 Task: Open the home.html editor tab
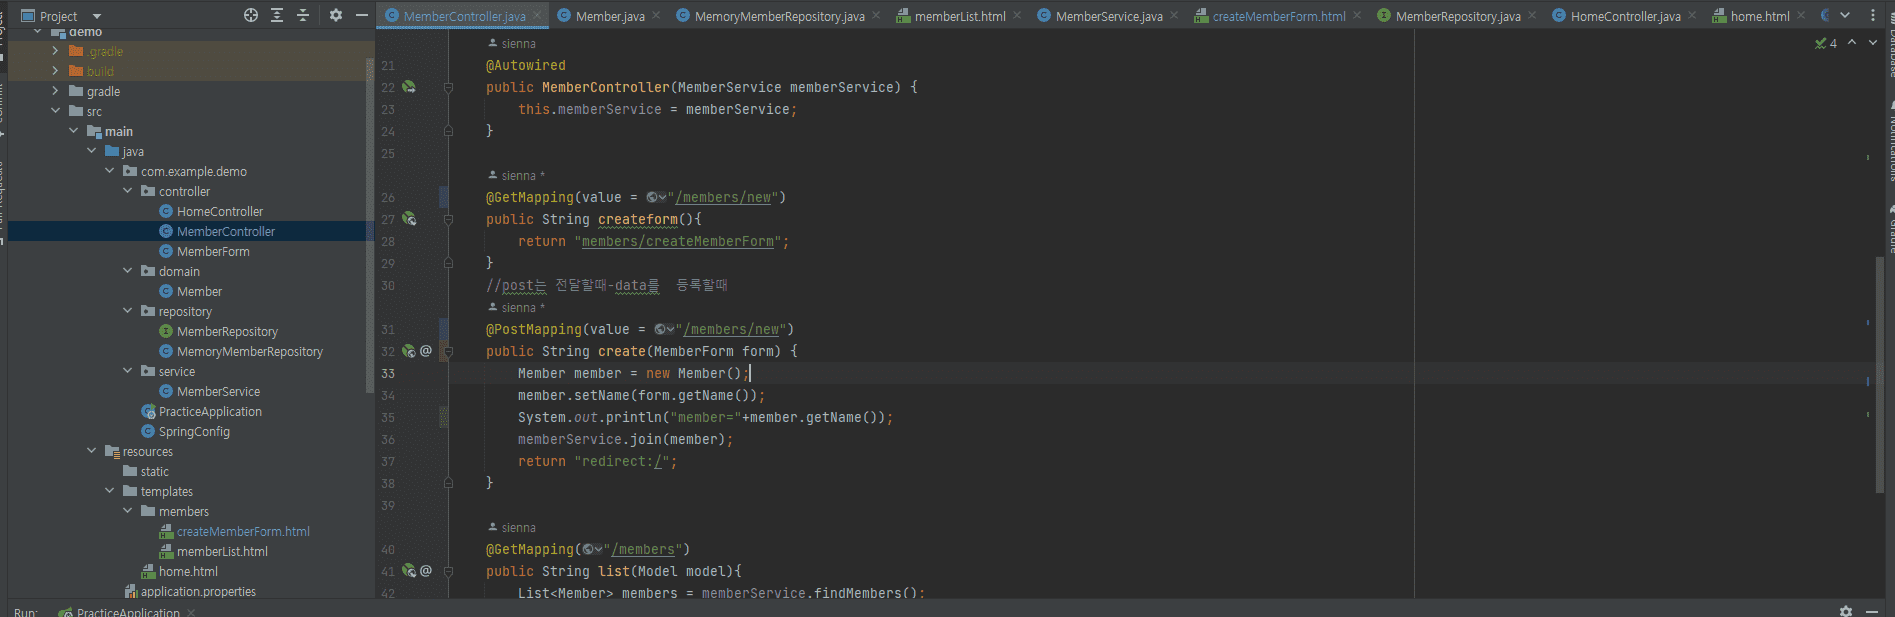point(1760,16)
